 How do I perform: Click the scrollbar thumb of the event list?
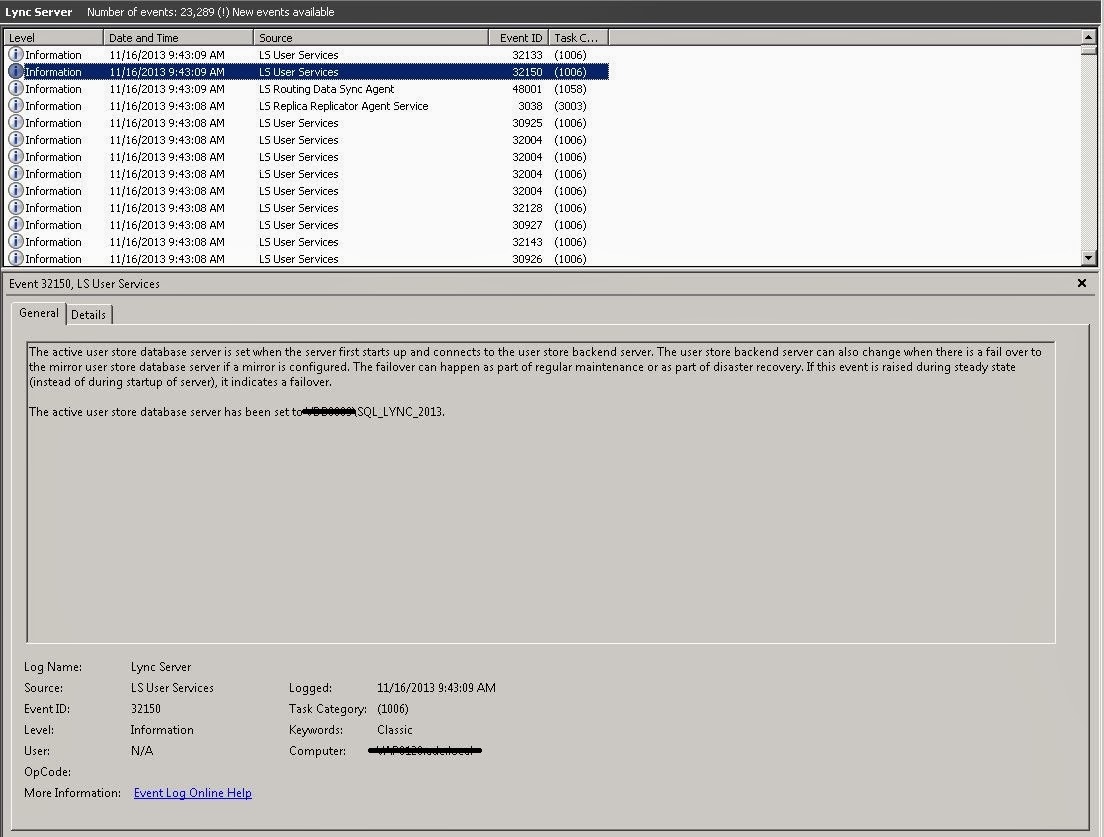tap(1089, 50)
